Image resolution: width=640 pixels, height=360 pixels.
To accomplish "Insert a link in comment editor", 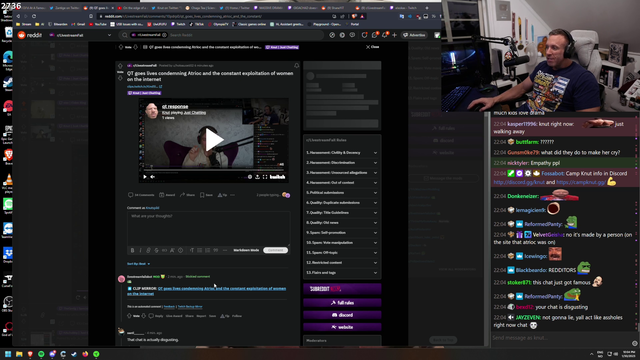I will [x=148, y=250].
